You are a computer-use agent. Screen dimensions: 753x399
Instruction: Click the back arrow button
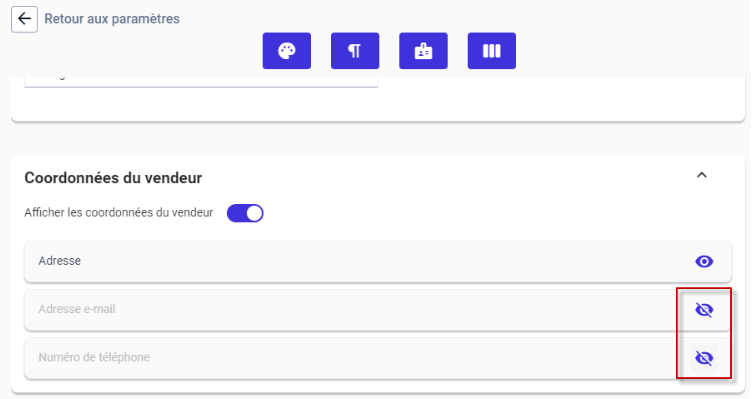click(24, 19)
